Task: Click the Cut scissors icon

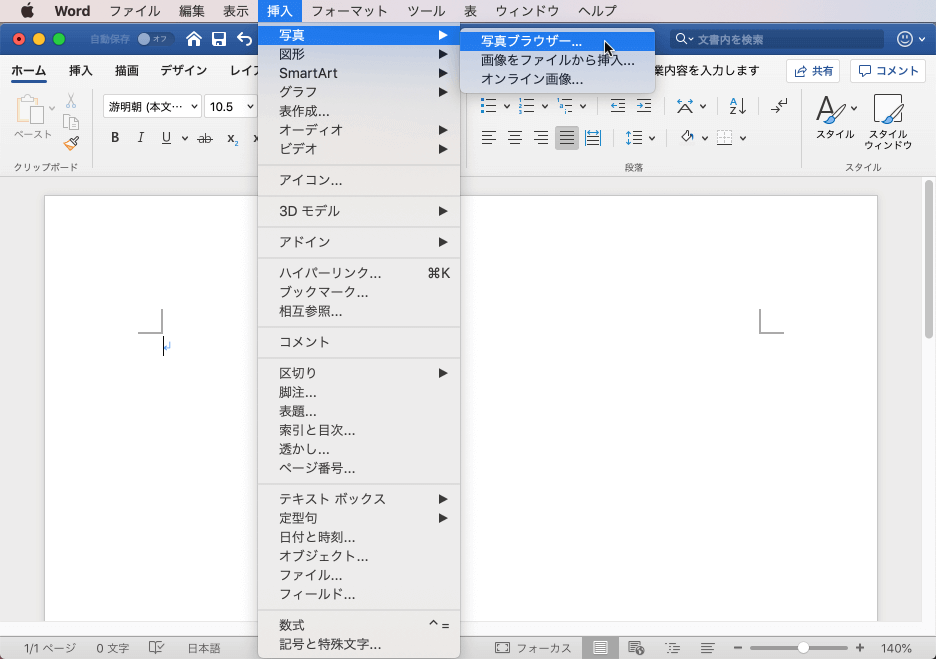Action: pyautogui.click(x=71, y=100)
